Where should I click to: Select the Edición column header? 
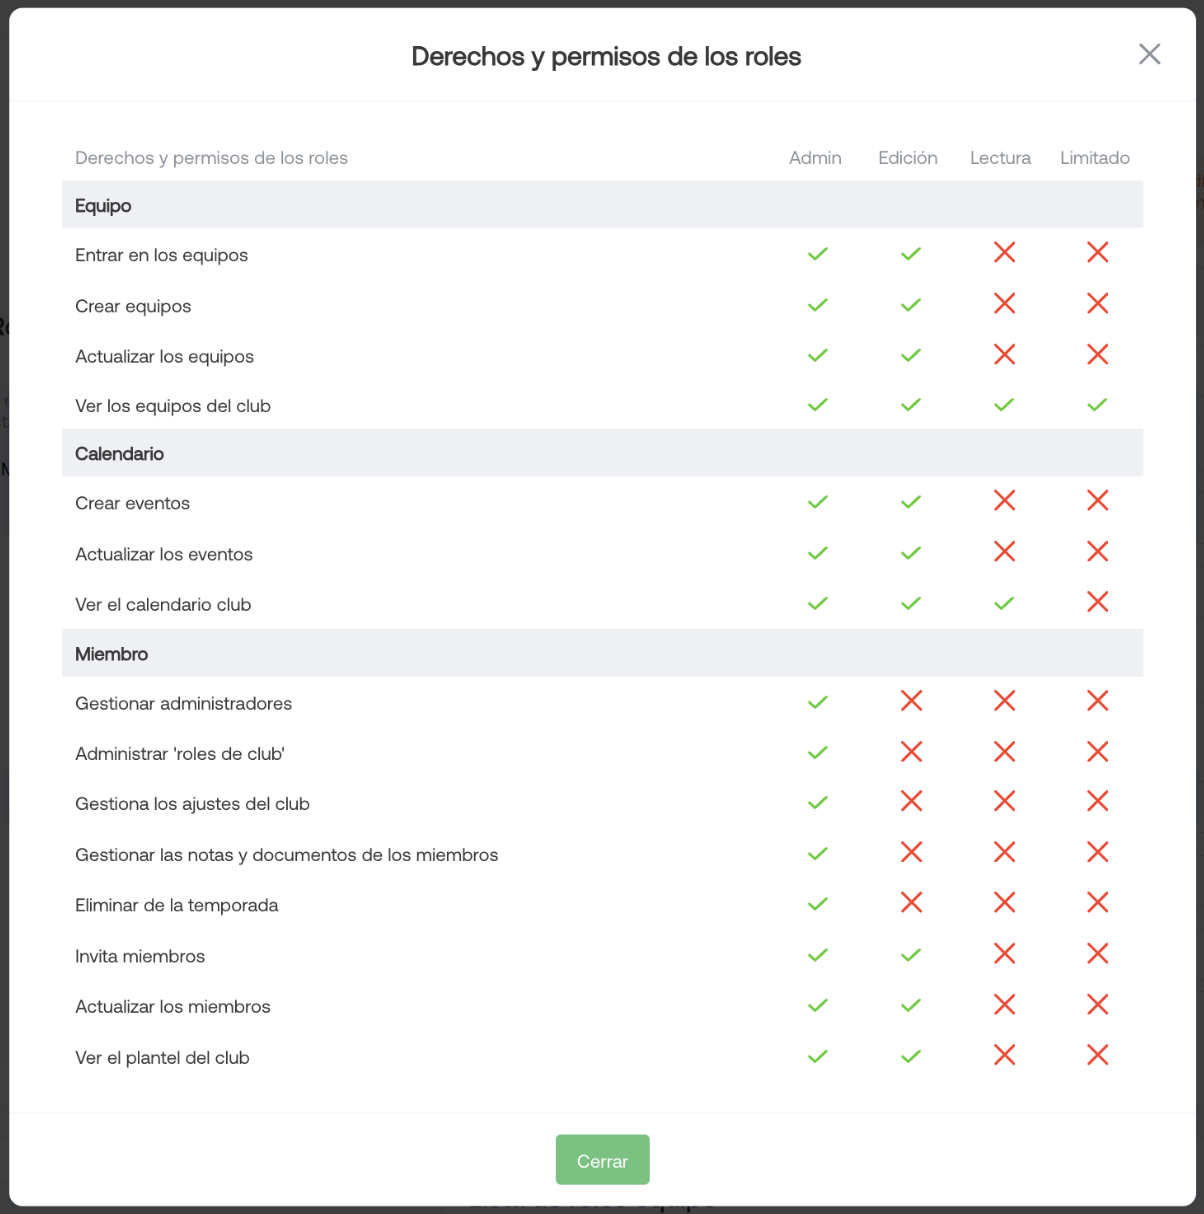pyautogui.click(x=908, y=158)
